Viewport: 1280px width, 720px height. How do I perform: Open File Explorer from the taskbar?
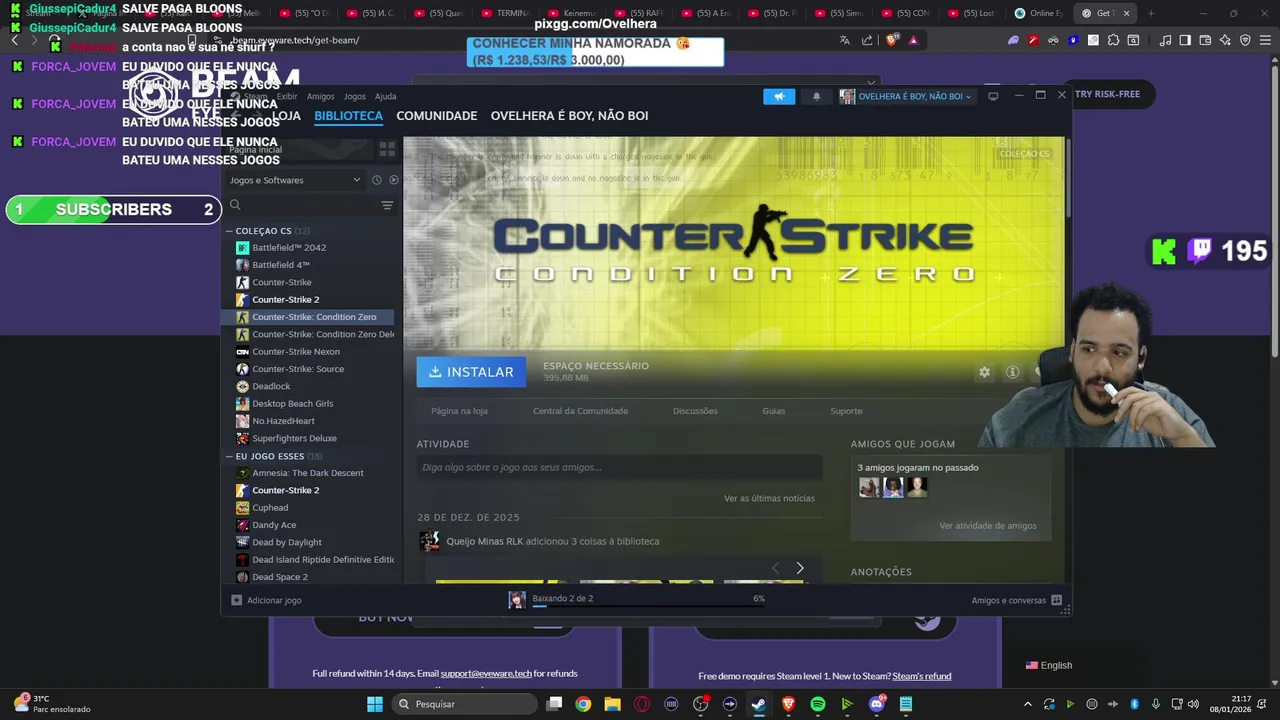[612, 704]
